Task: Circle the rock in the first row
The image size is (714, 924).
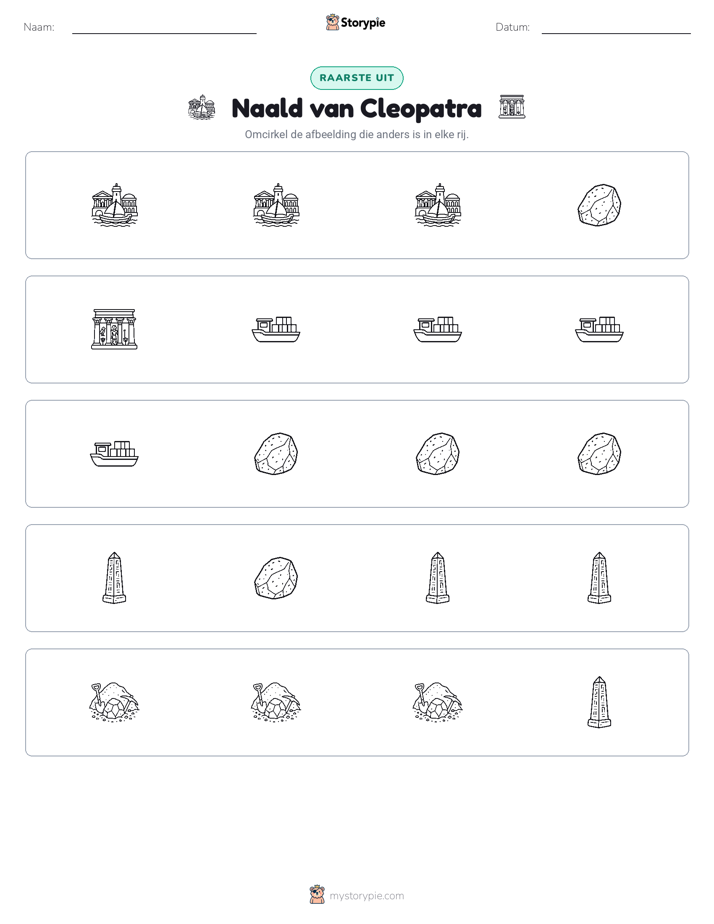Action: point(599,205)
